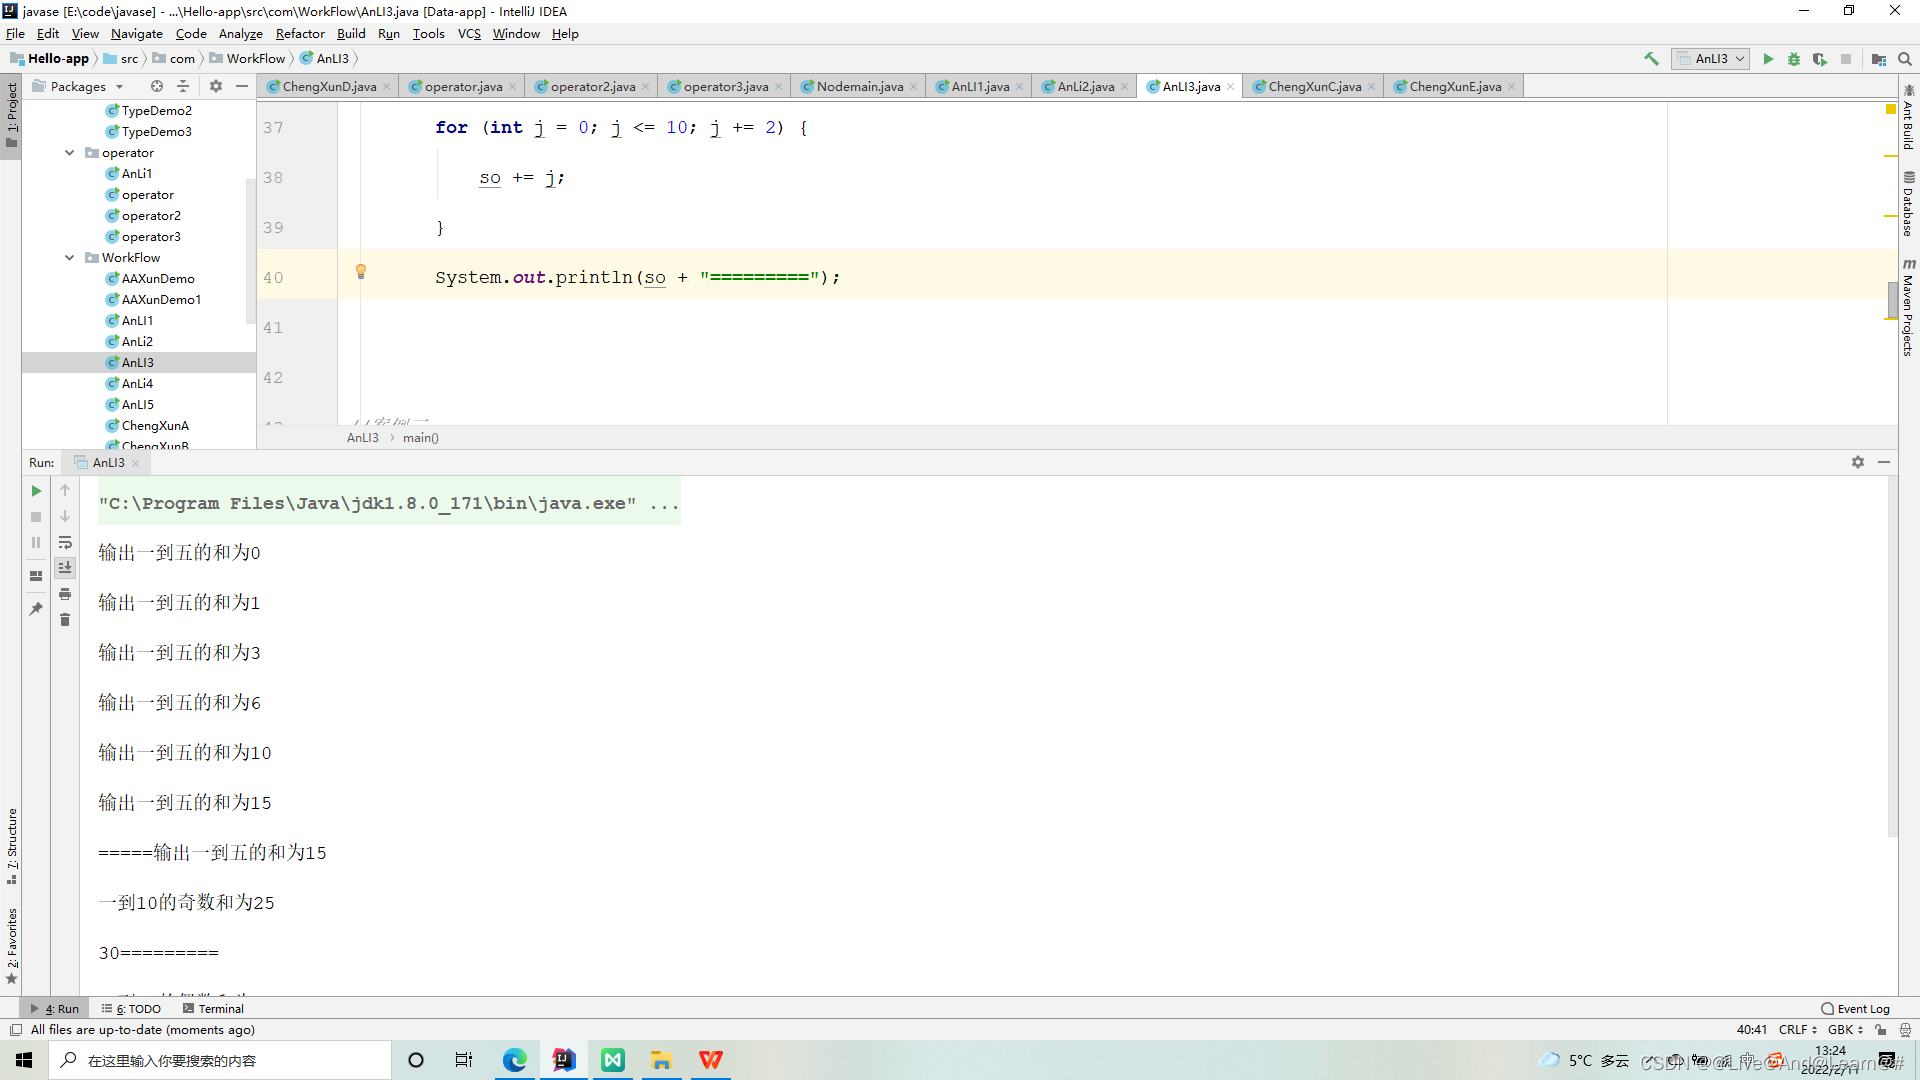This screenshot has width=1920, height=1080.
Task: Open the Refactor menu
Action: tap(300, 33)
